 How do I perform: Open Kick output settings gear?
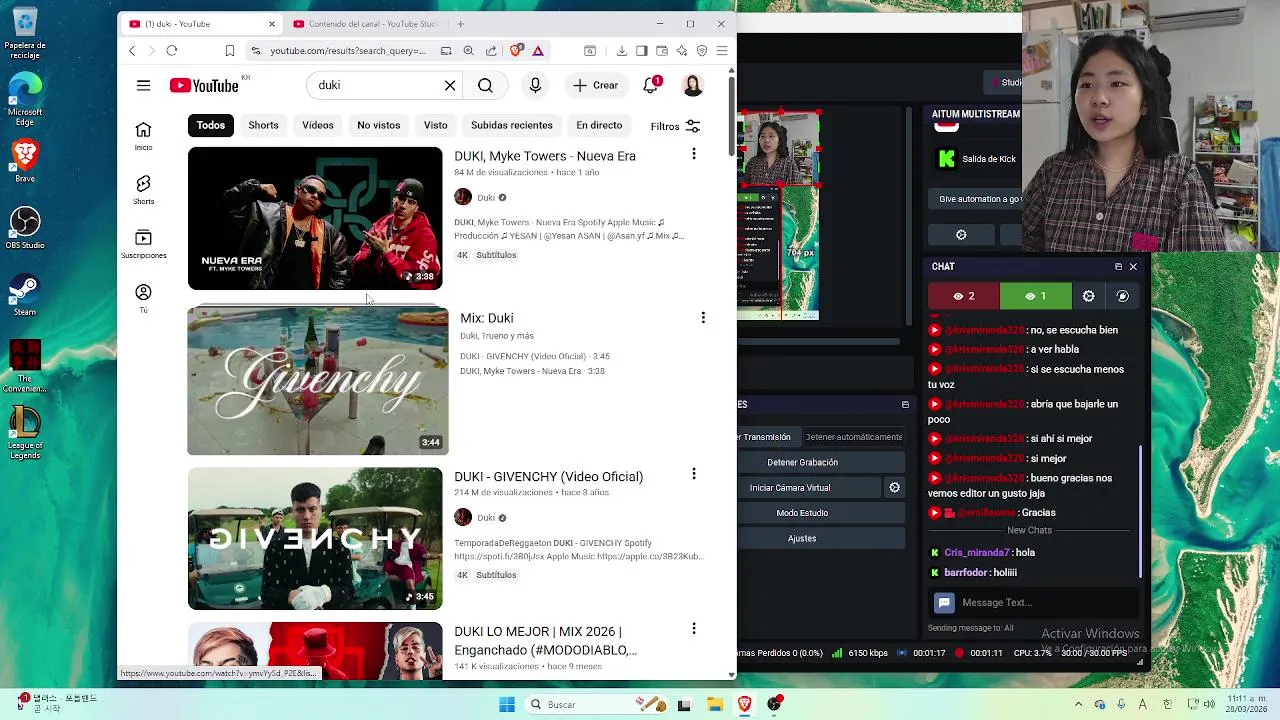pyautogui.click(x=961, y=235)
